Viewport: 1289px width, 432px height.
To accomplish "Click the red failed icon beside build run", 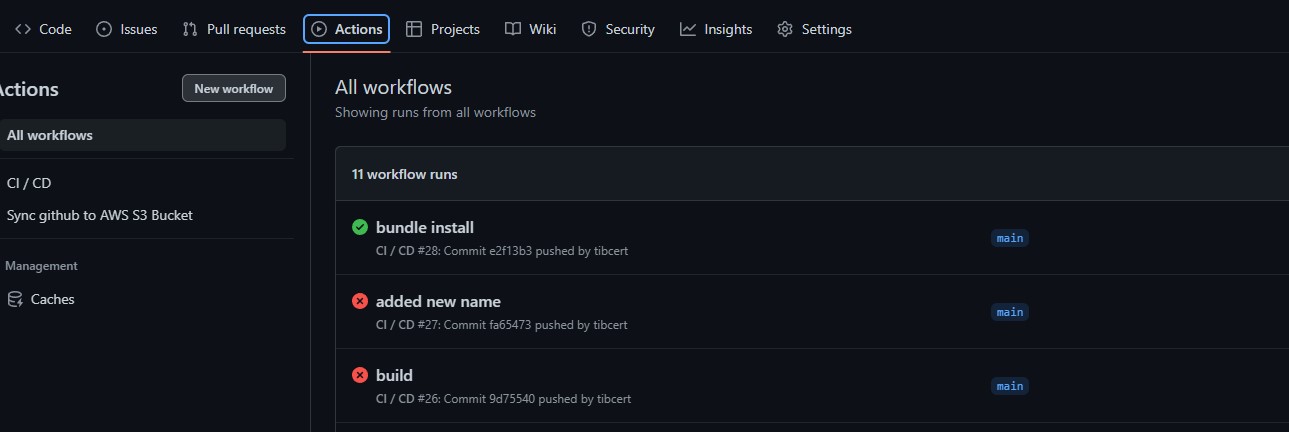I will click(x=360, y=376).
